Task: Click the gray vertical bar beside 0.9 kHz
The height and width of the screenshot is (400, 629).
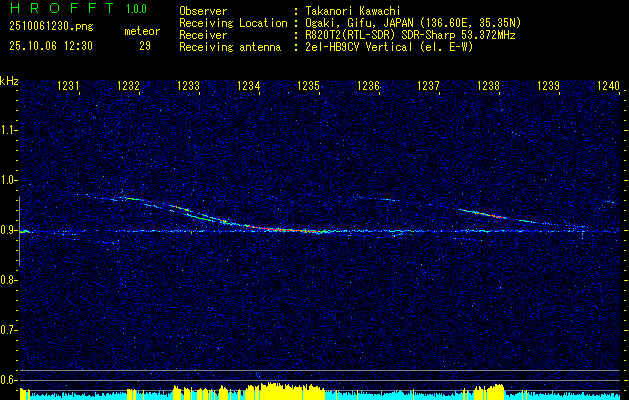Action: 19,231
